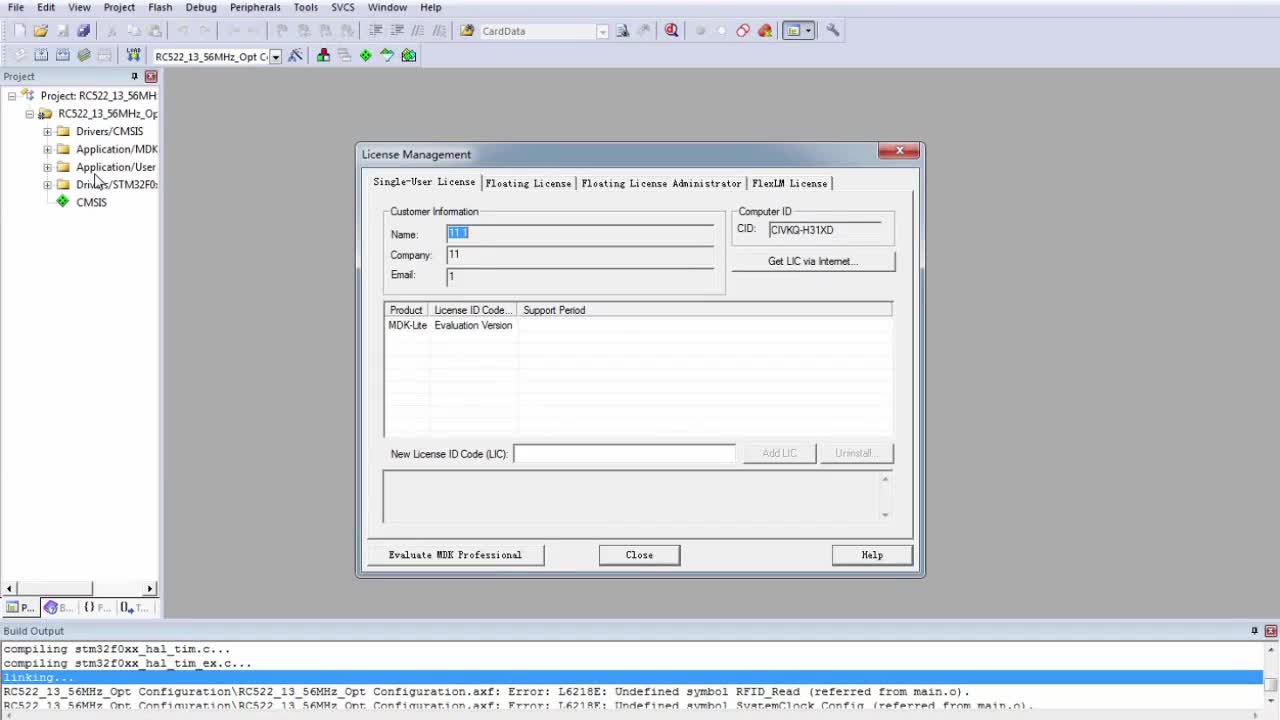Switch to the Books tab in project panel

coord(59,607)
